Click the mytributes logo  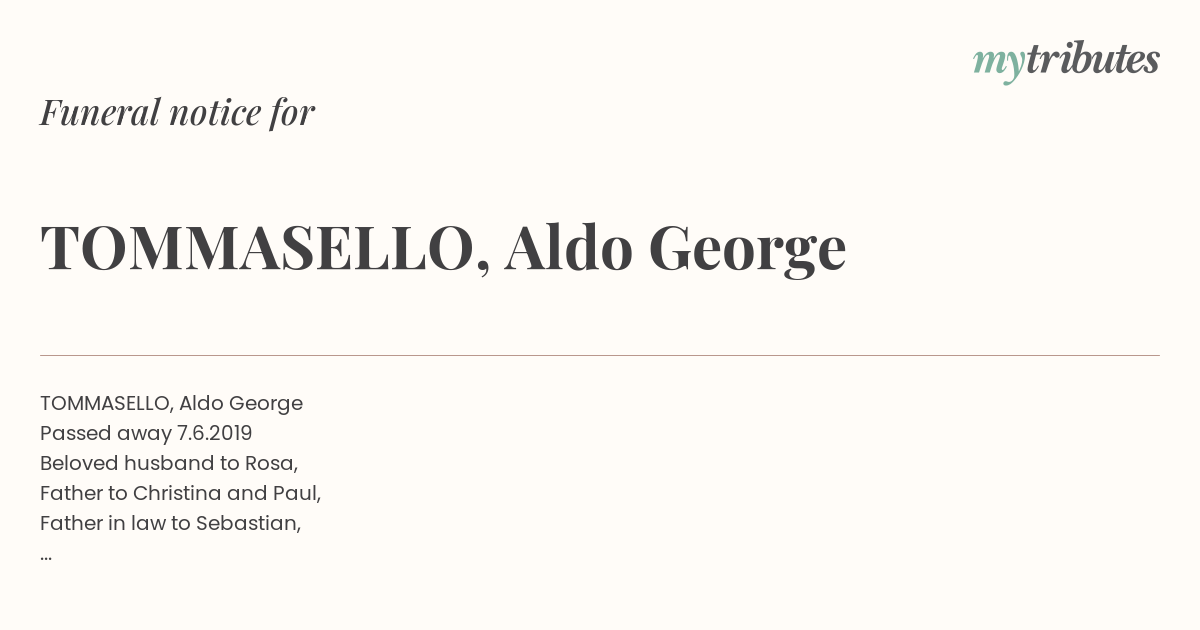(1066, 61)
